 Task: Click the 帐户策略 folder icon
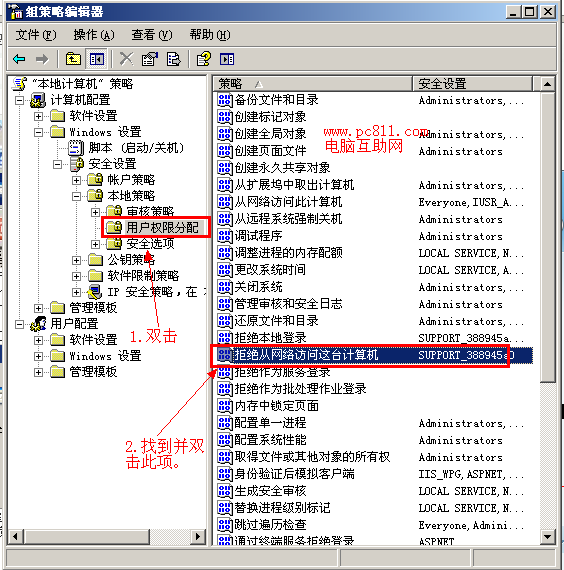click(x=96, y=180)
